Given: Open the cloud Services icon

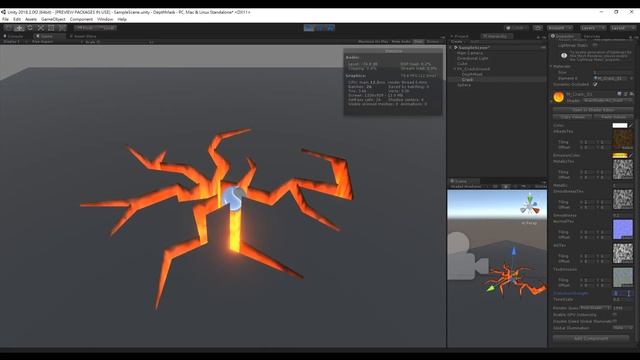Looking at the screenshot, I should click(538, 28).
